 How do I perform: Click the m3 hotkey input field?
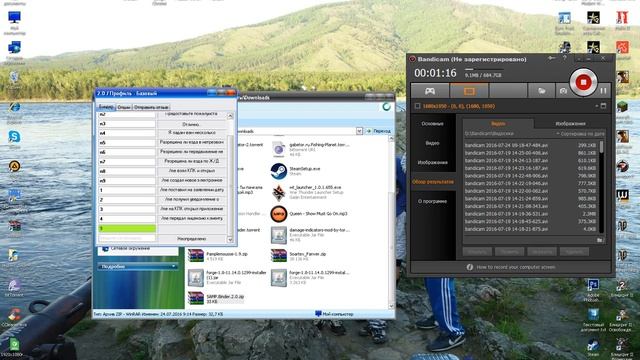pyautogui.click(x=127, y=124)
